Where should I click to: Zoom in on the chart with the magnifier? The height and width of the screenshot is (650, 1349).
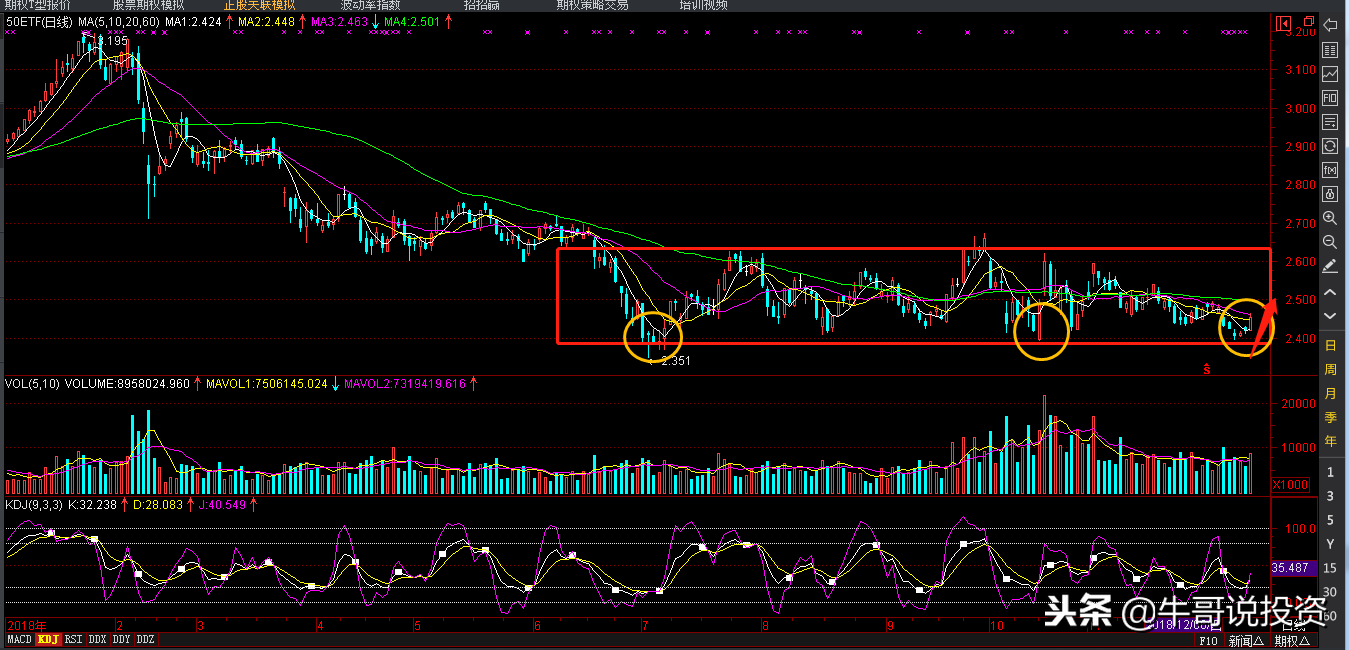click(x=1330, y=218)
